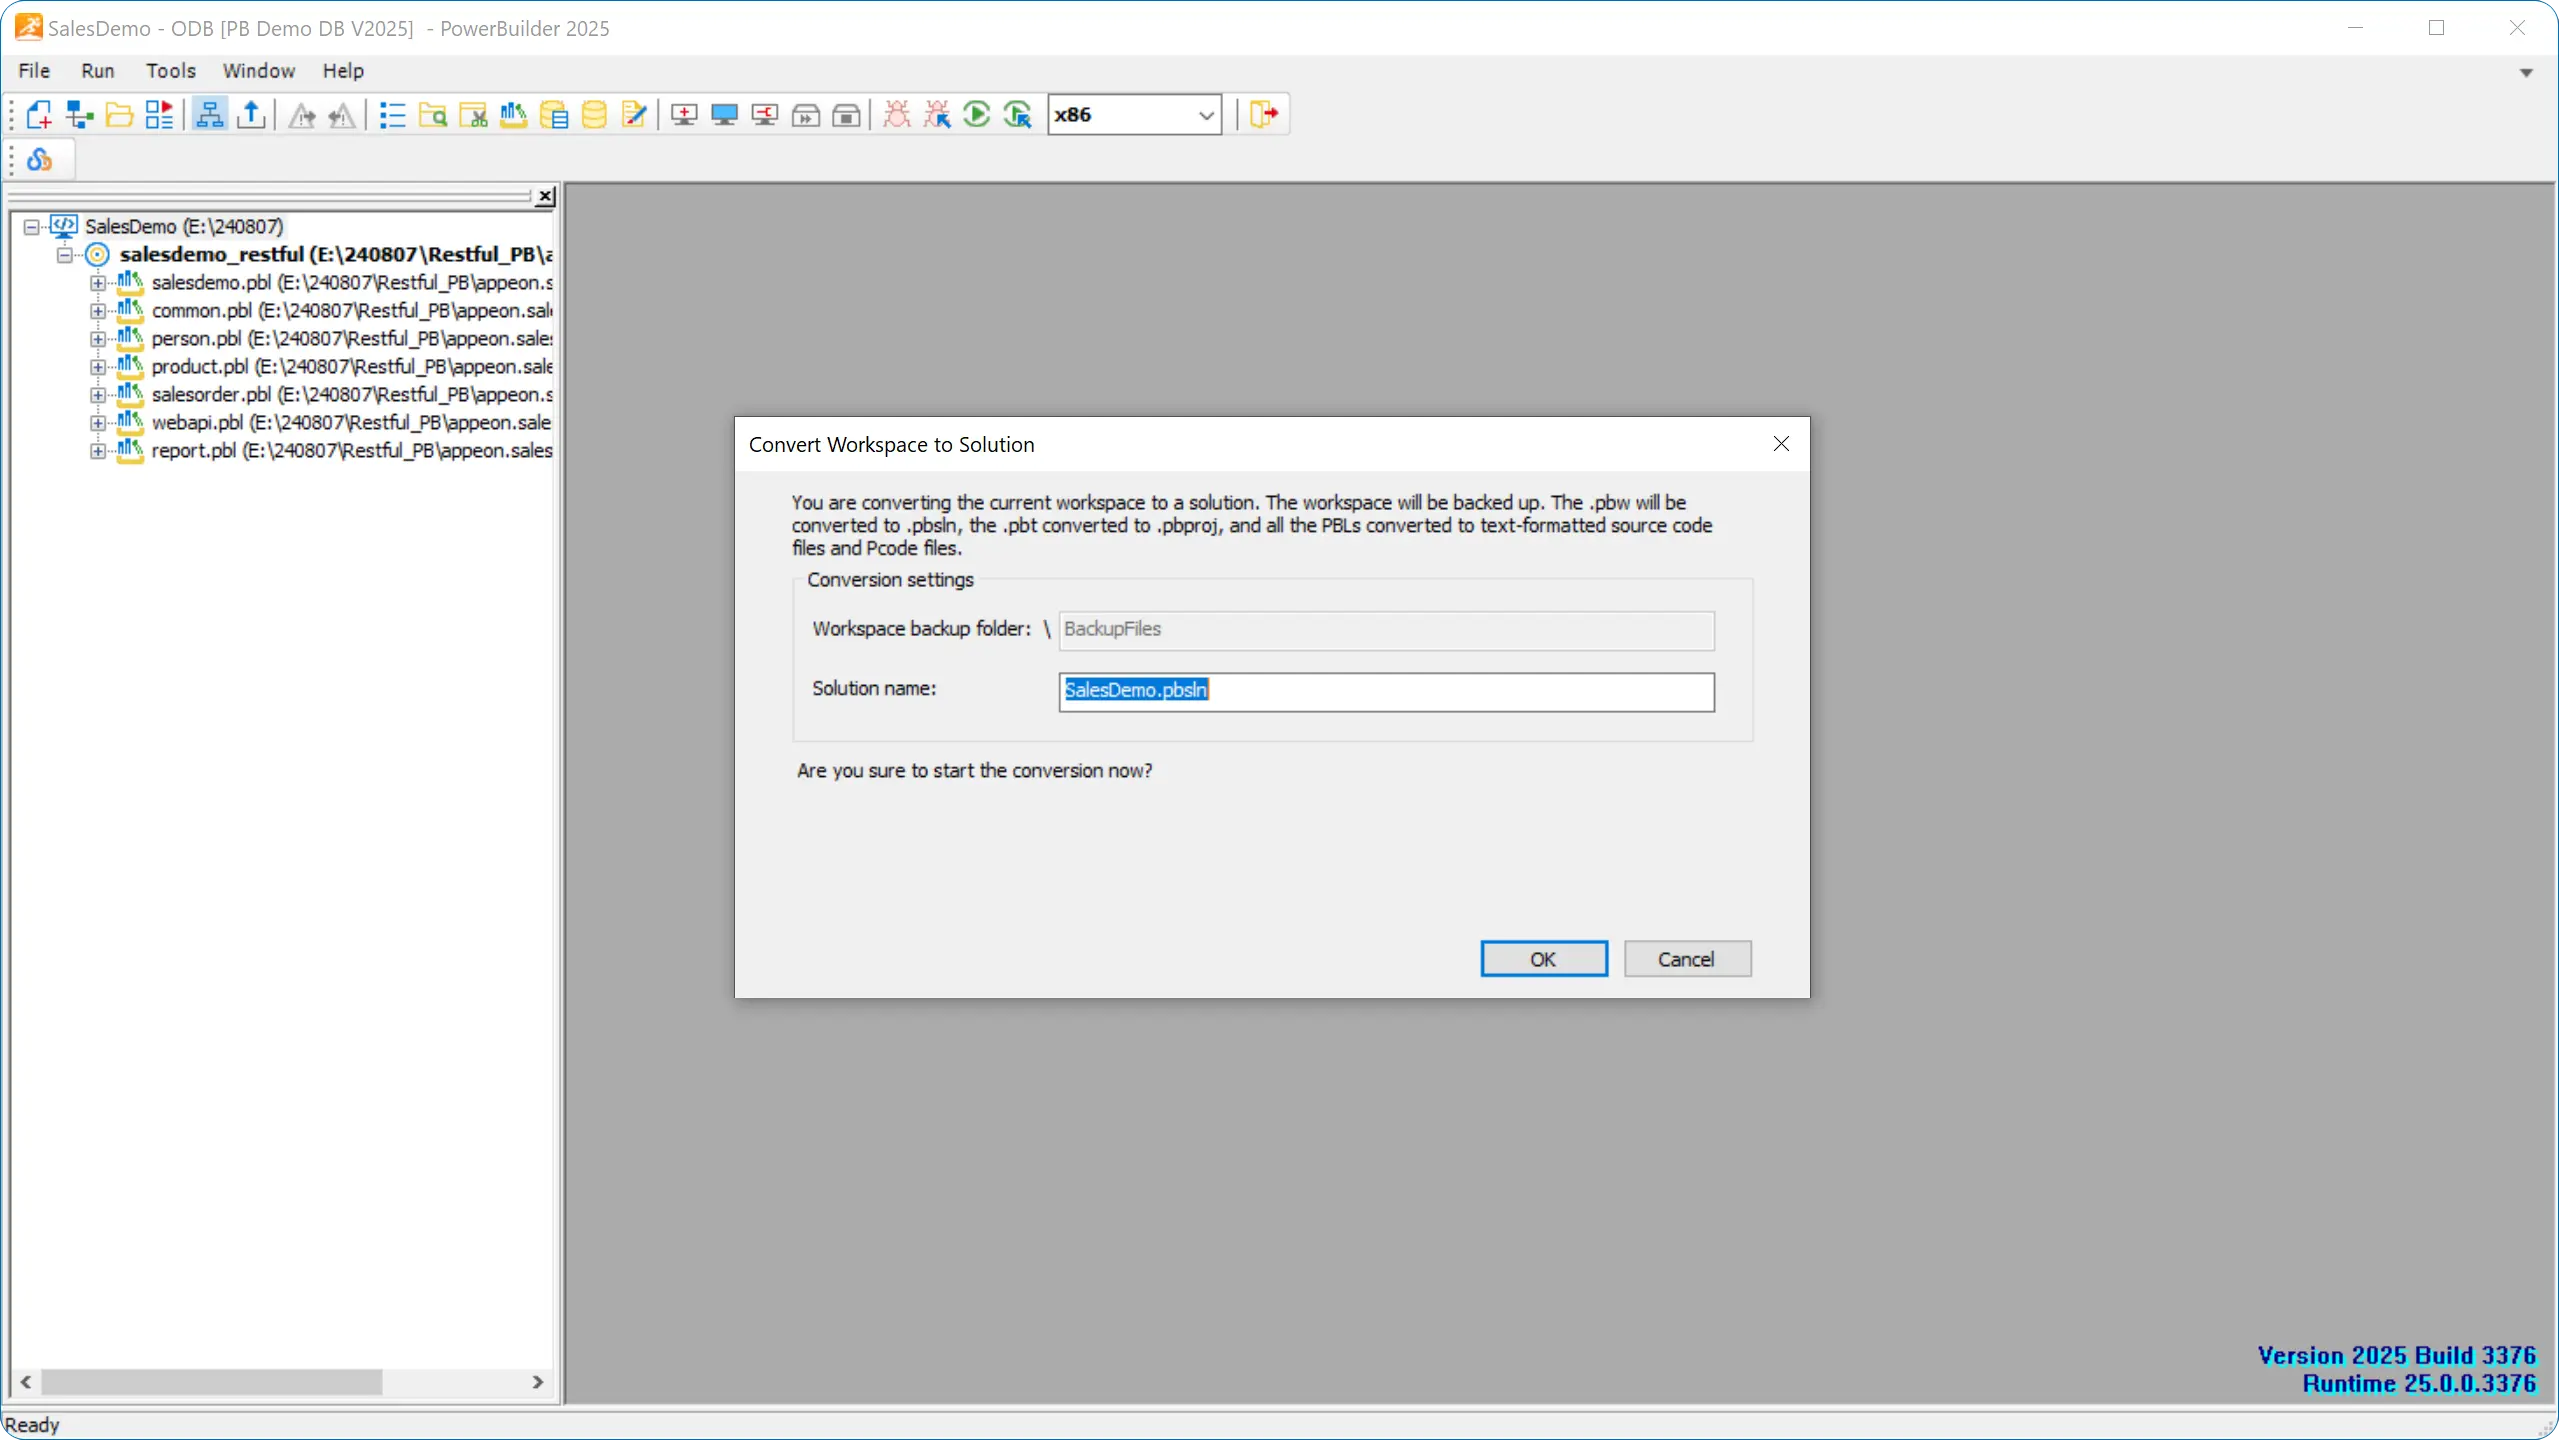Viewport: 2559px width, 1440px height.
Task: Close the Convert Workspace to Solution dialog
Action: click(x=1781, y=444)
